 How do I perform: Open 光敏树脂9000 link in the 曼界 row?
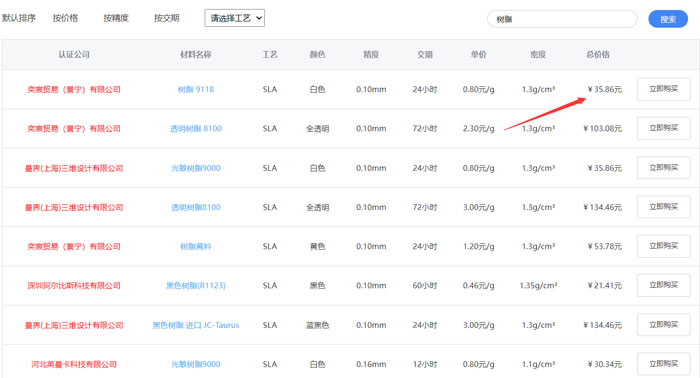[196, 168]
